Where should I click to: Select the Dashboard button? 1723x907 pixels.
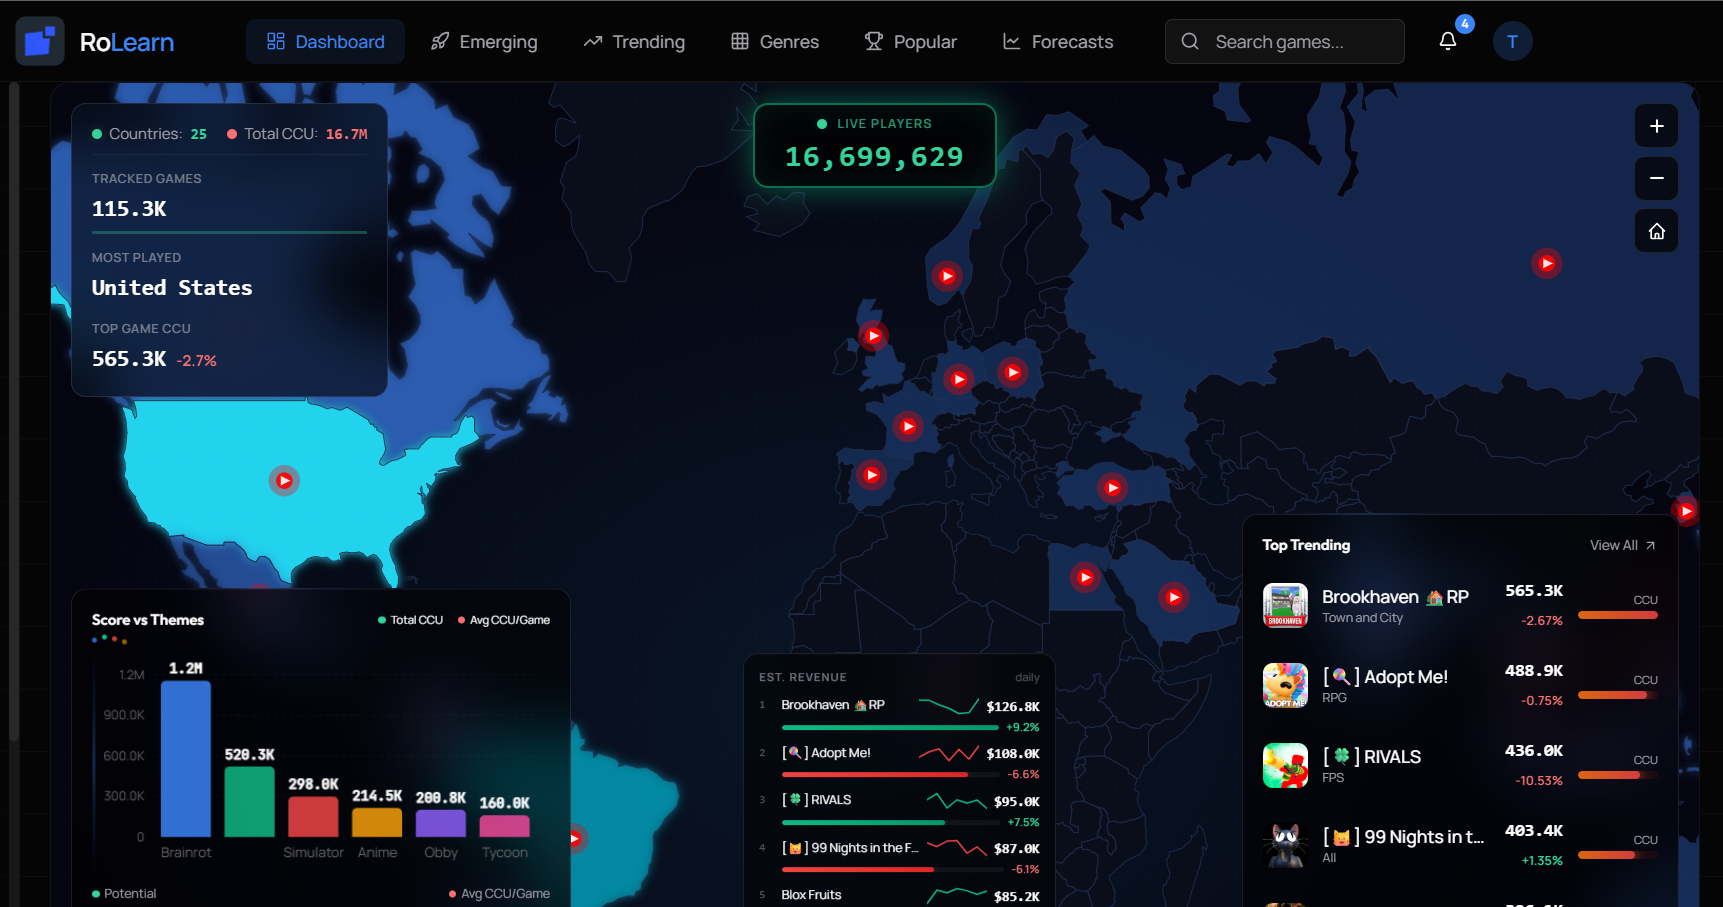(325, 41)
